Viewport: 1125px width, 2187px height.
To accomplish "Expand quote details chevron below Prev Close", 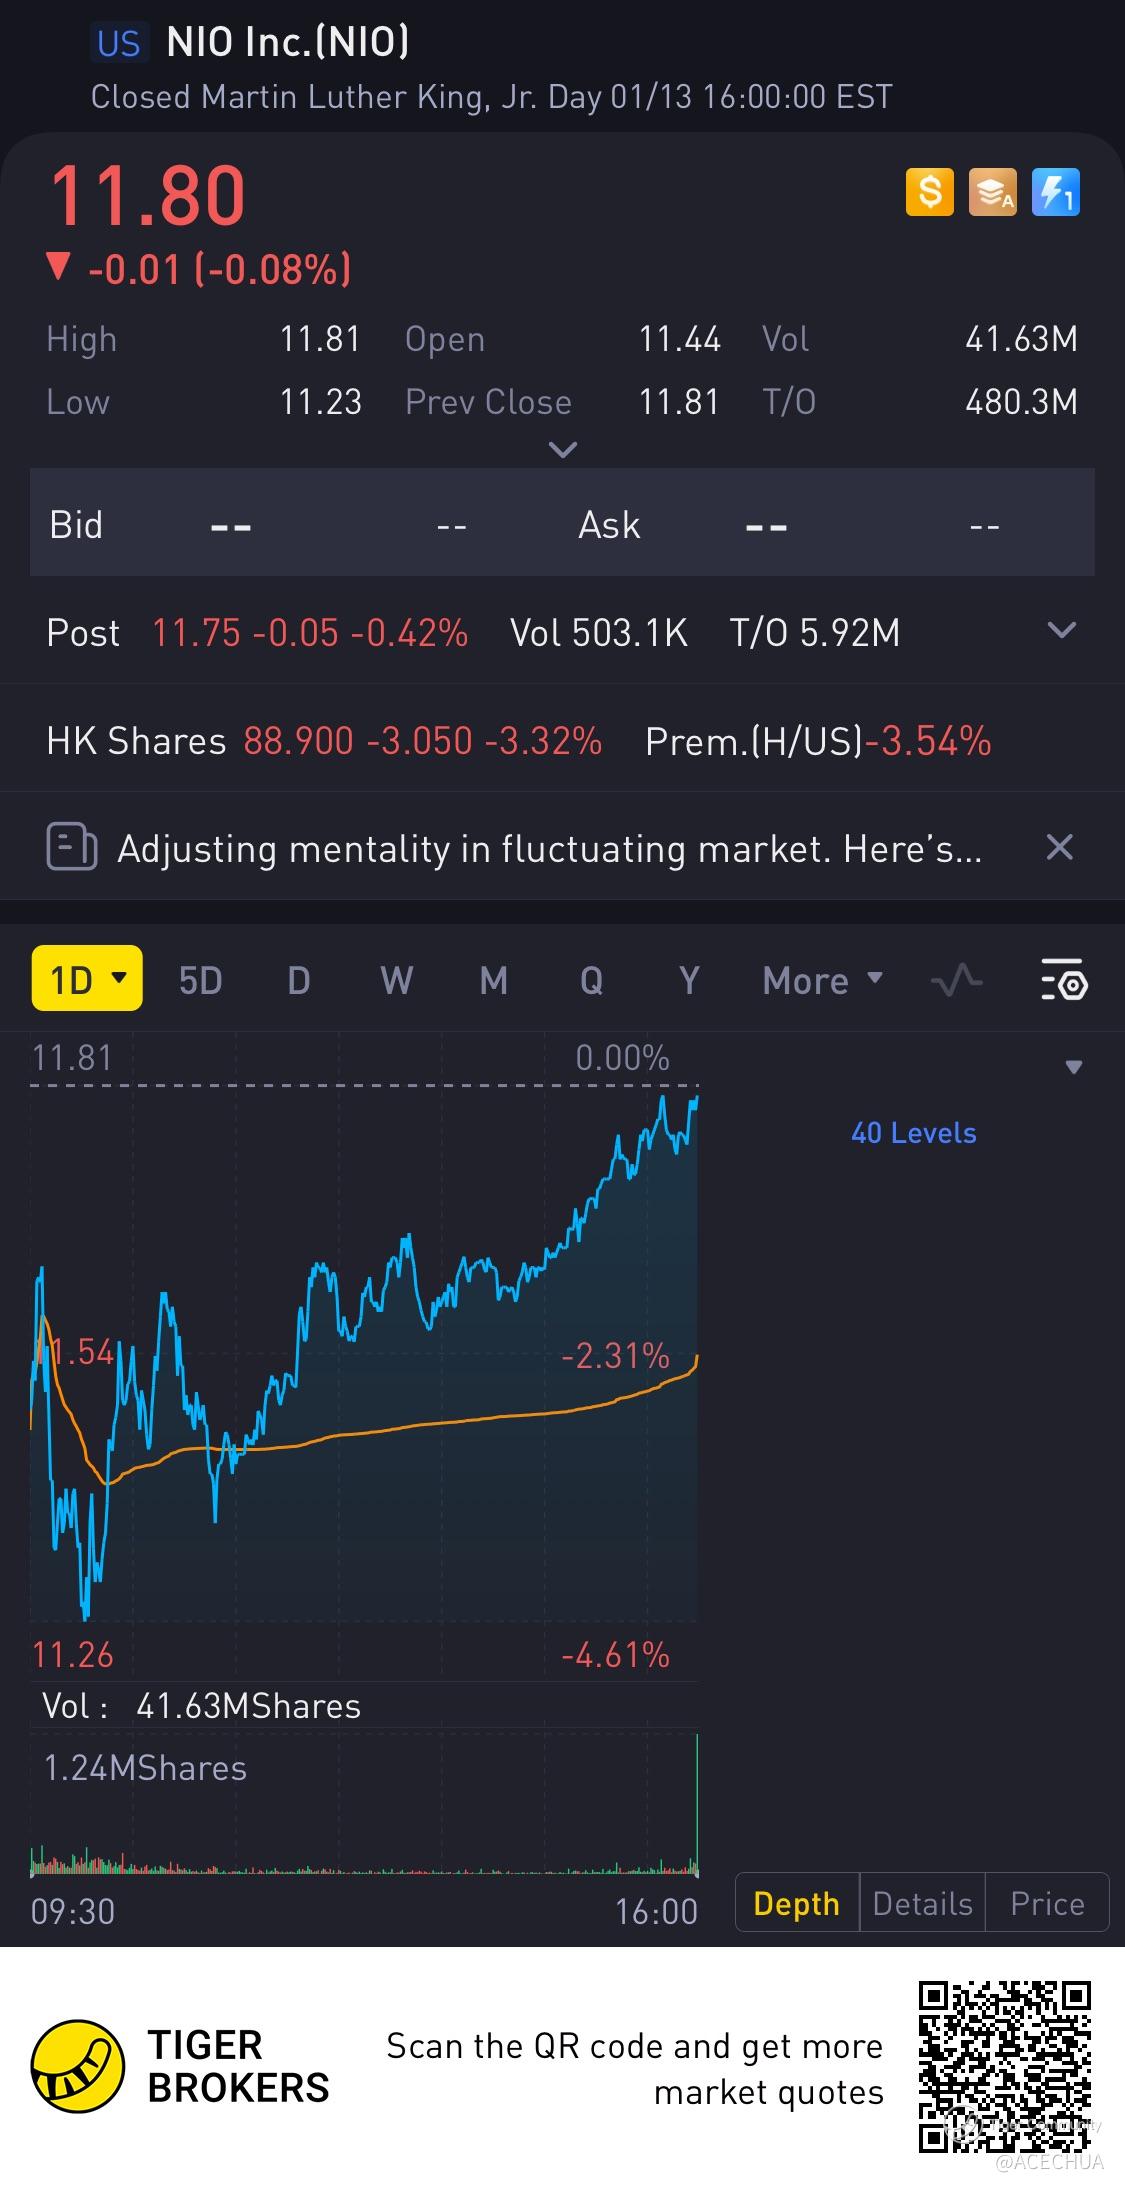I will 563,450.
